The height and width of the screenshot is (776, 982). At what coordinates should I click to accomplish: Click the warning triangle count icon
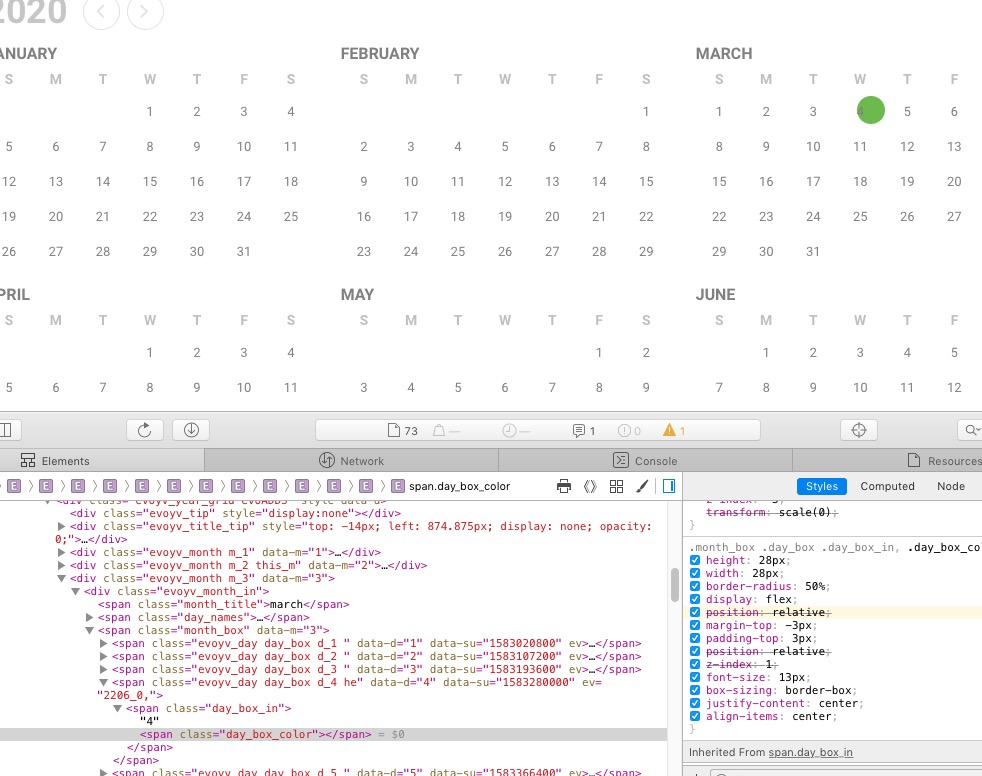pyautogui.click(x=675, y=430)
